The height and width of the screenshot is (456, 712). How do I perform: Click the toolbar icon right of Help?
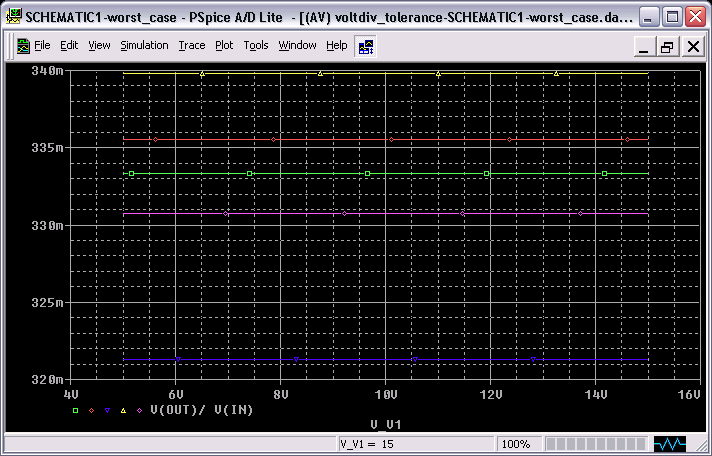click(366, 46)
